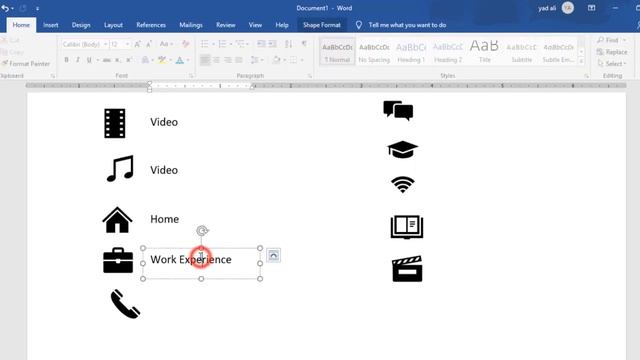Open the Numbering list dropdown arrow

pyautogui.click(x=231, y=44)
